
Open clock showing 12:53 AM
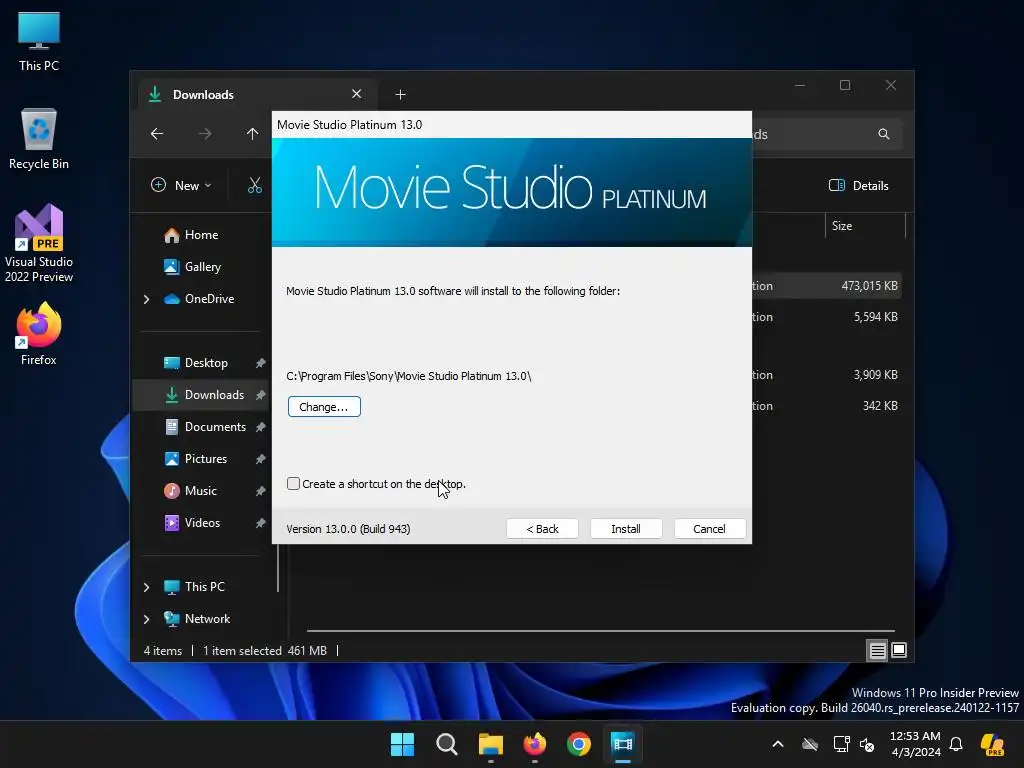[916, 744]
